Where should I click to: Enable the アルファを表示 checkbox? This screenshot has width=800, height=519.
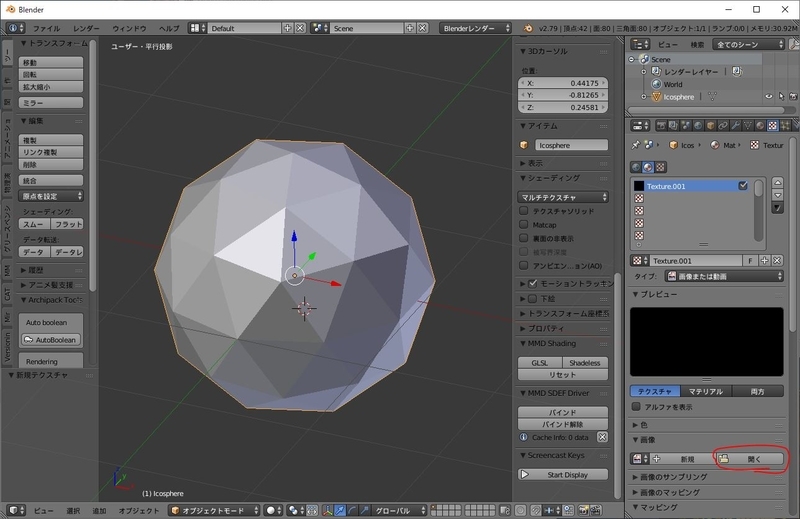[636, 407]
